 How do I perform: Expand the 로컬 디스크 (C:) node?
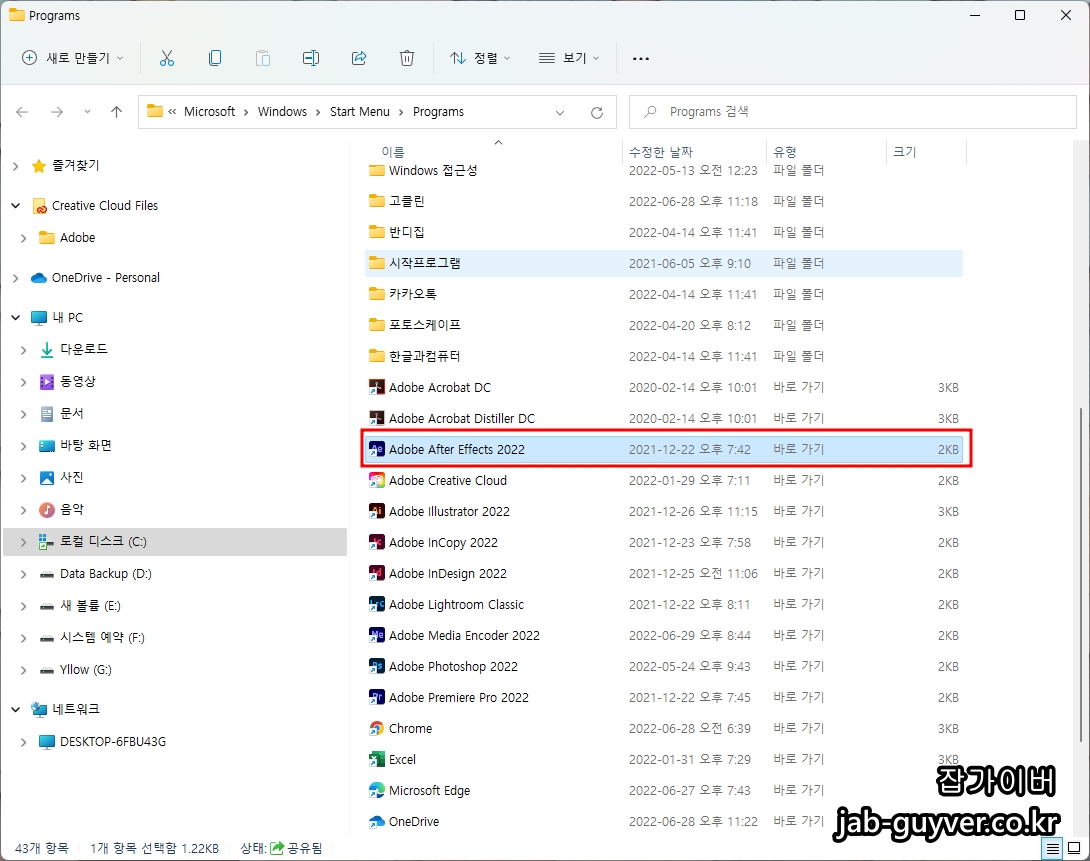pyautogui.click(x=24, y=542)
